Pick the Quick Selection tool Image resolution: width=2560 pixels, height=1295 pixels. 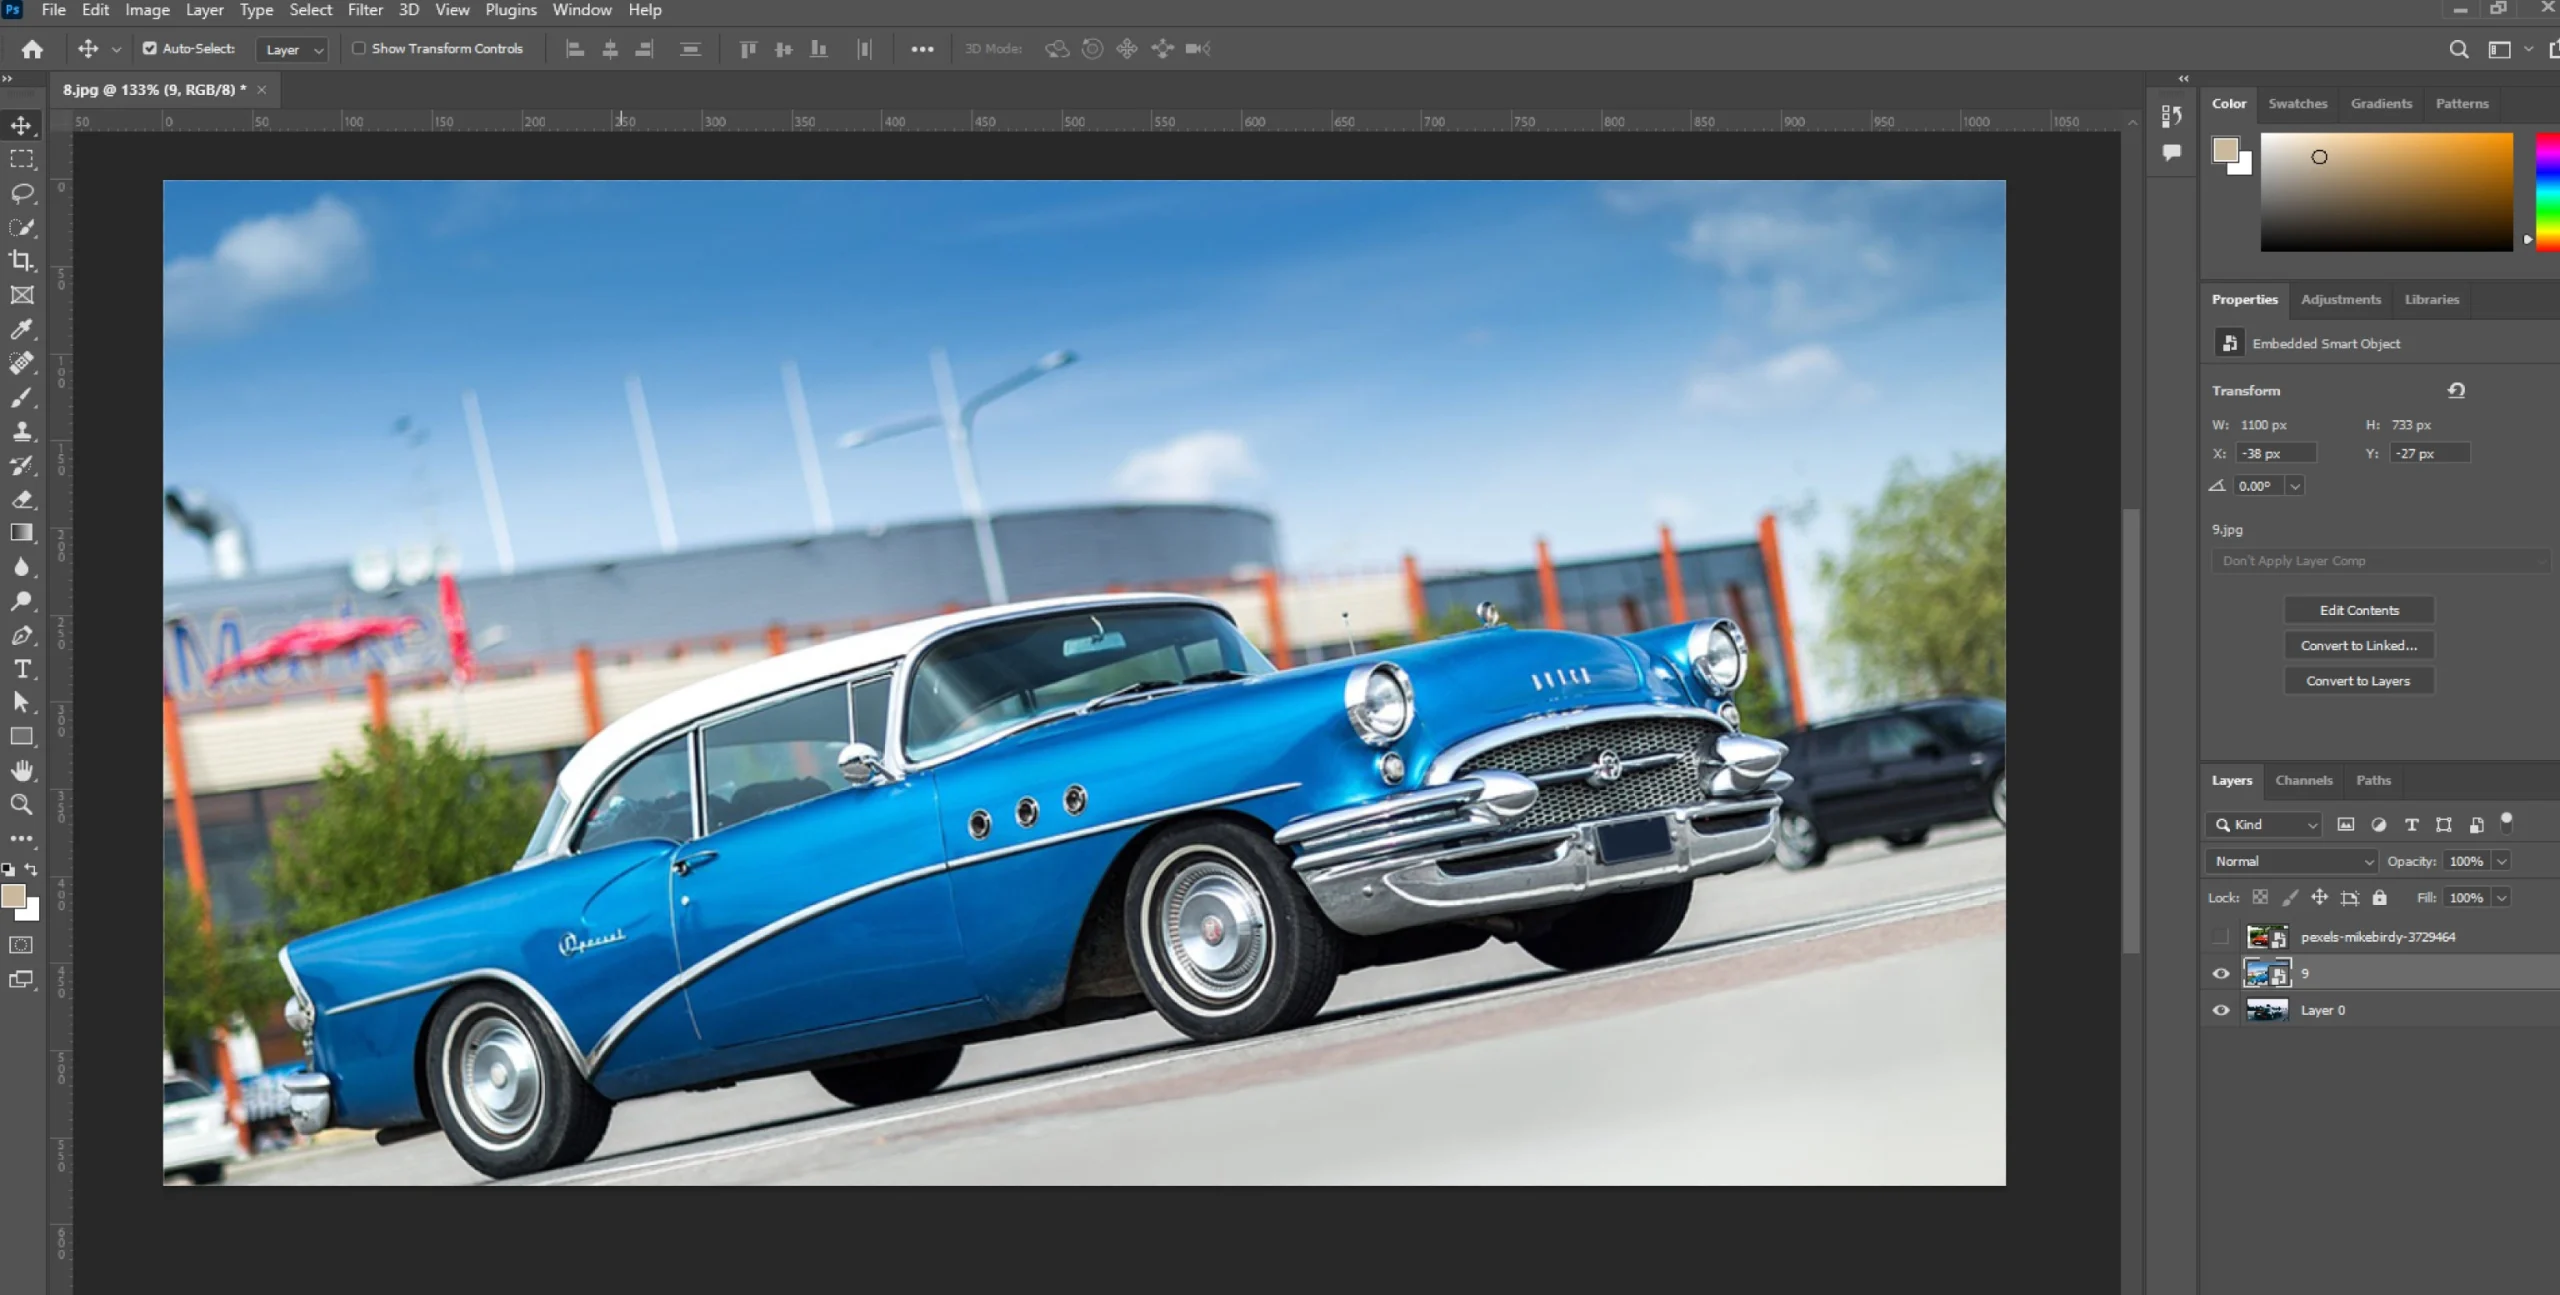click(x=21, y=227)
